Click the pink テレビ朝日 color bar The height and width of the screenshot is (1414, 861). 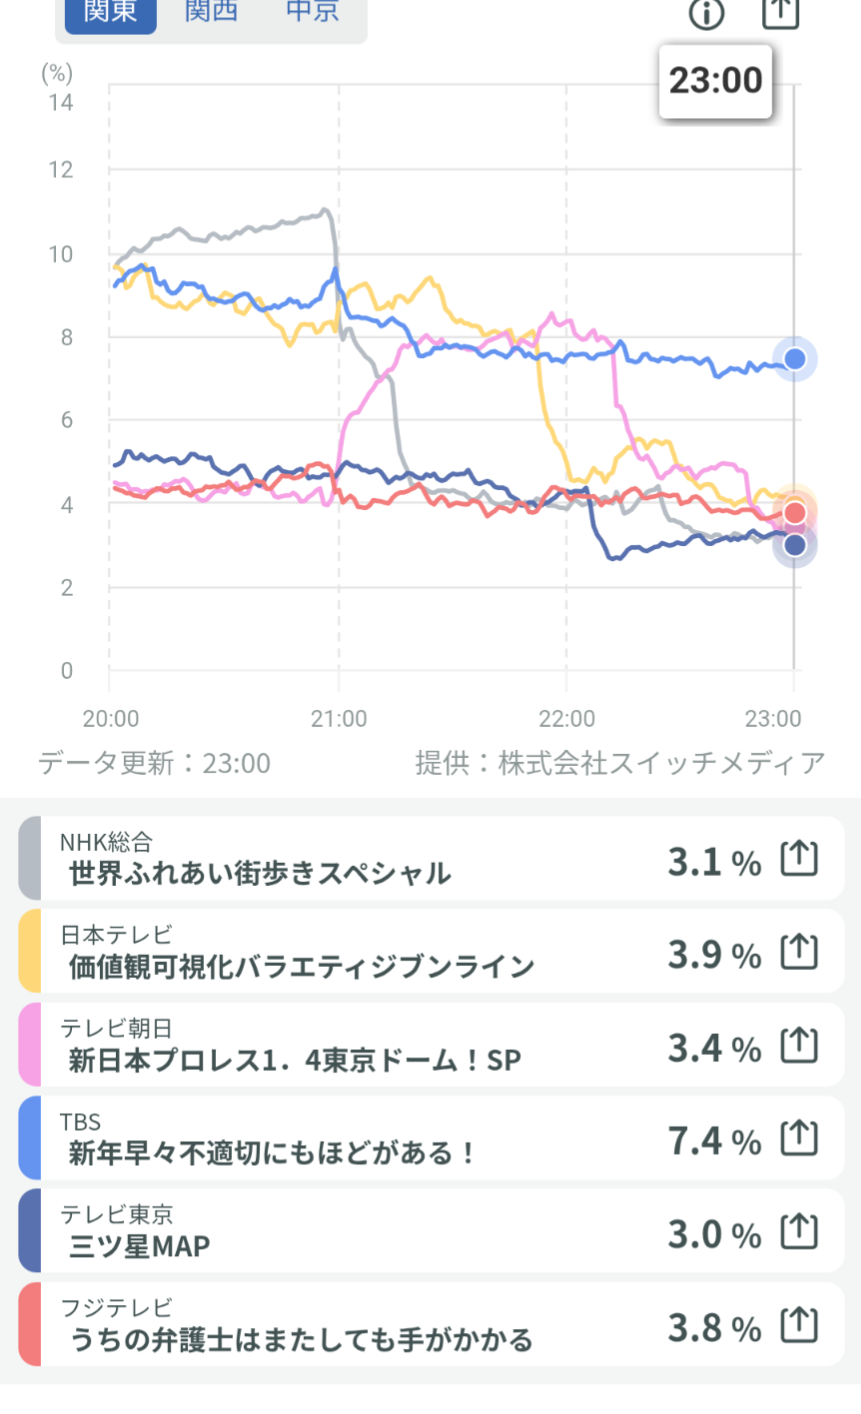pyautogui.click(x=29, y=1046)
